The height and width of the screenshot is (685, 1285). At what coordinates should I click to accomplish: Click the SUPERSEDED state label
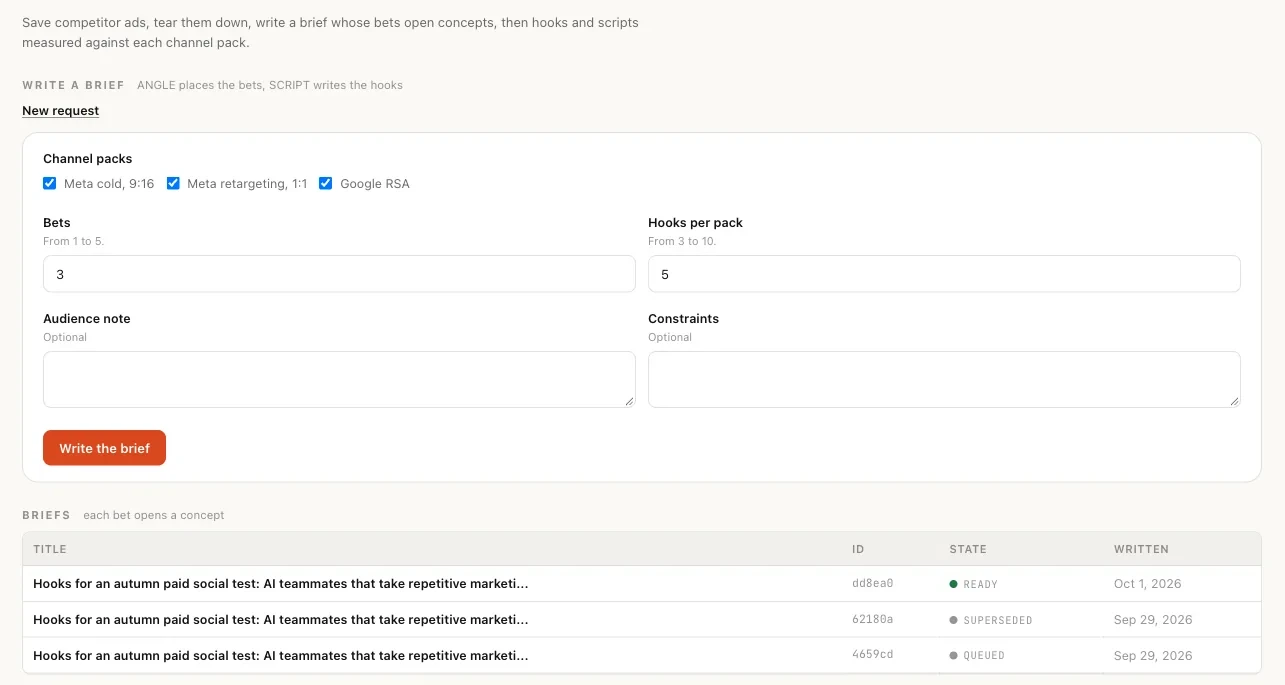[997, 620]
